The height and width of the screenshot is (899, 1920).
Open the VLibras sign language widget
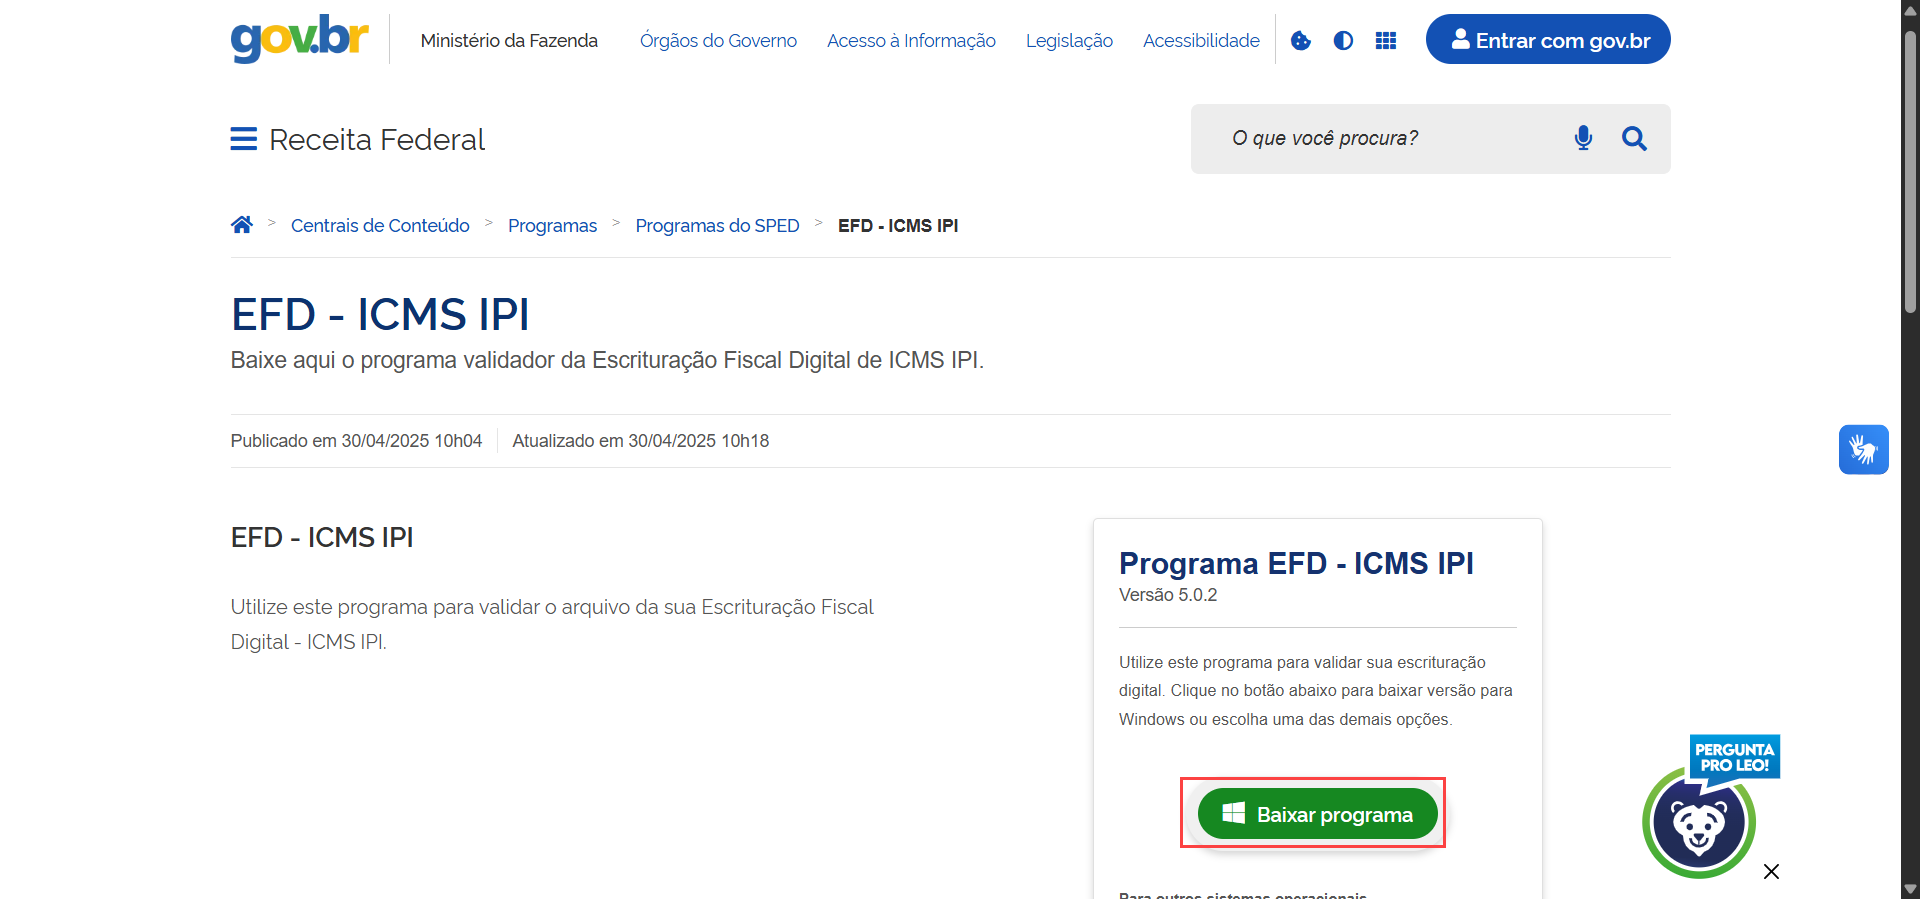point(1863,450)
